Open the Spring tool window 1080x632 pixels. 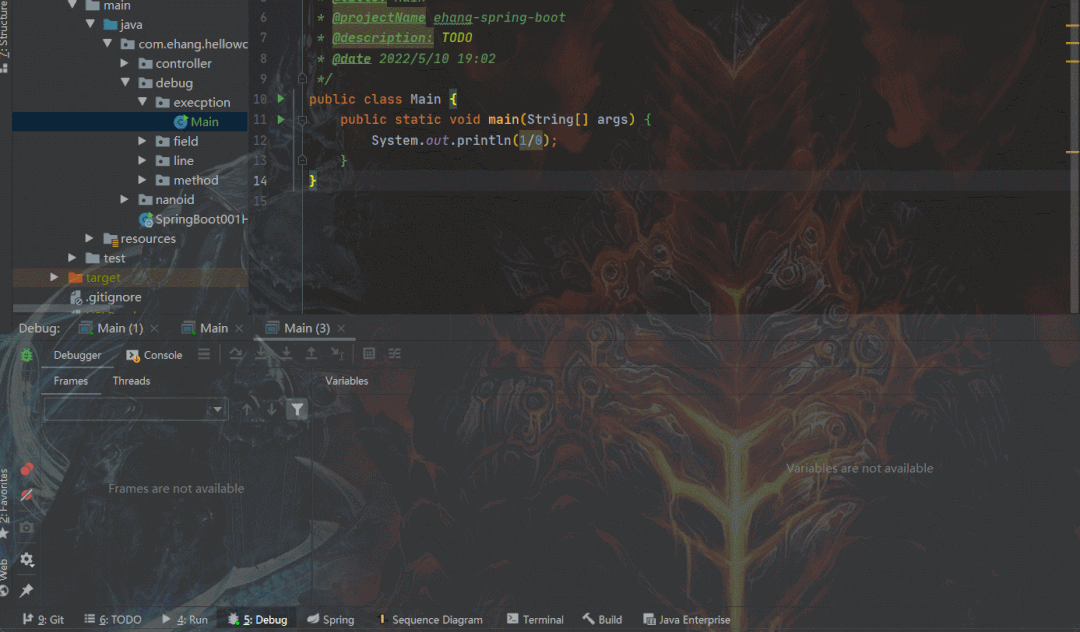pos(331,620)
